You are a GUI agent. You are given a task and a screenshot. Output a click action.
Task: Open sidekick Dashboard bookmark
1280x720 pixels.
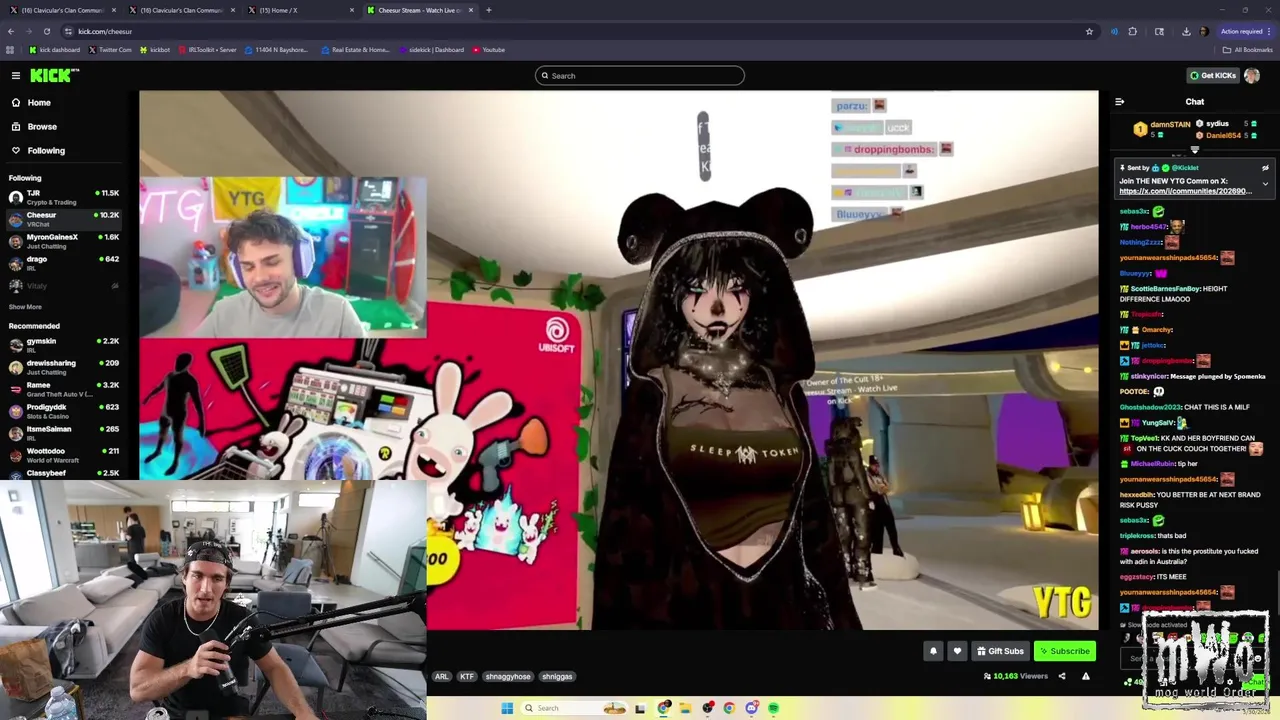click(x=431, y=49)
